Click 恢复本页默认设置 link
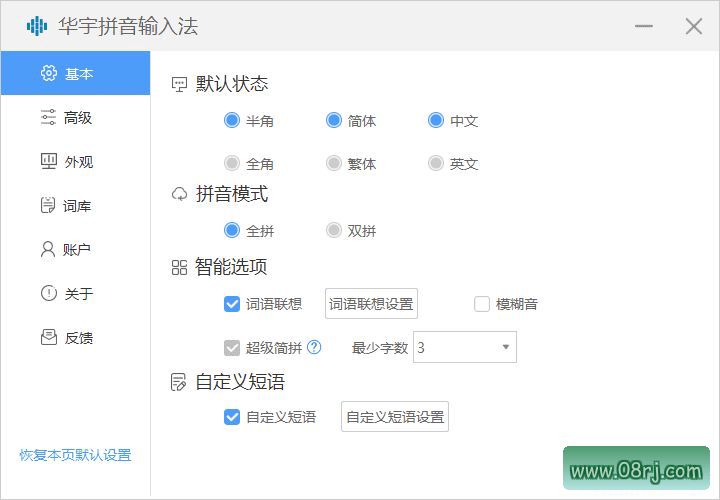Screen dimensions: 720x500 (75, 455)
